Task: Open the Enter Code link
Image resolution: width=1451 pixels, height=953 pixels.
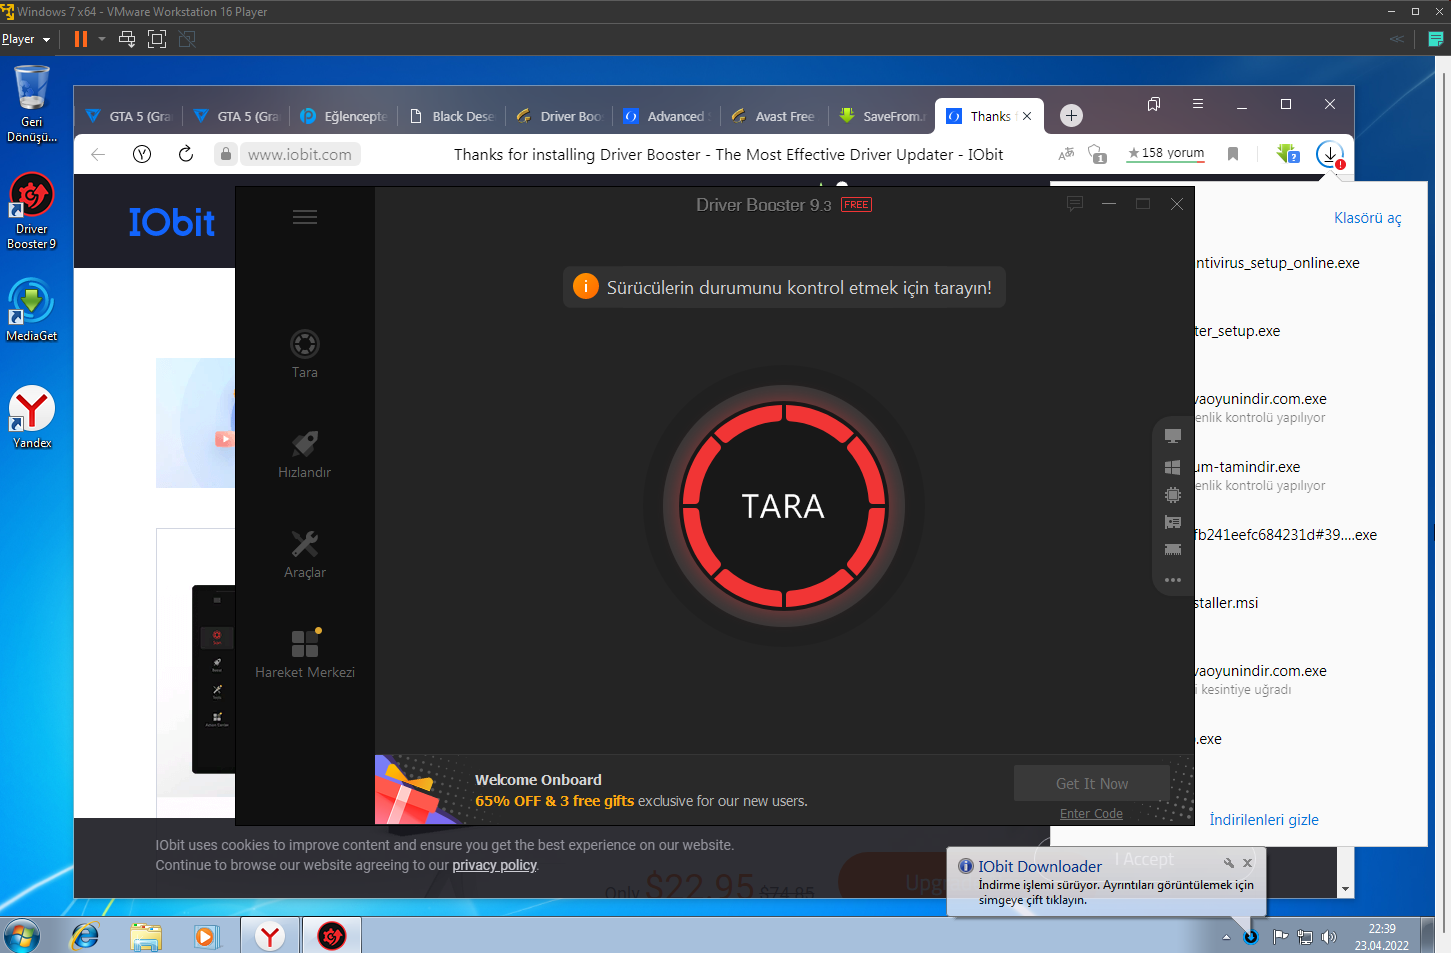Action: coord(1091,814)
